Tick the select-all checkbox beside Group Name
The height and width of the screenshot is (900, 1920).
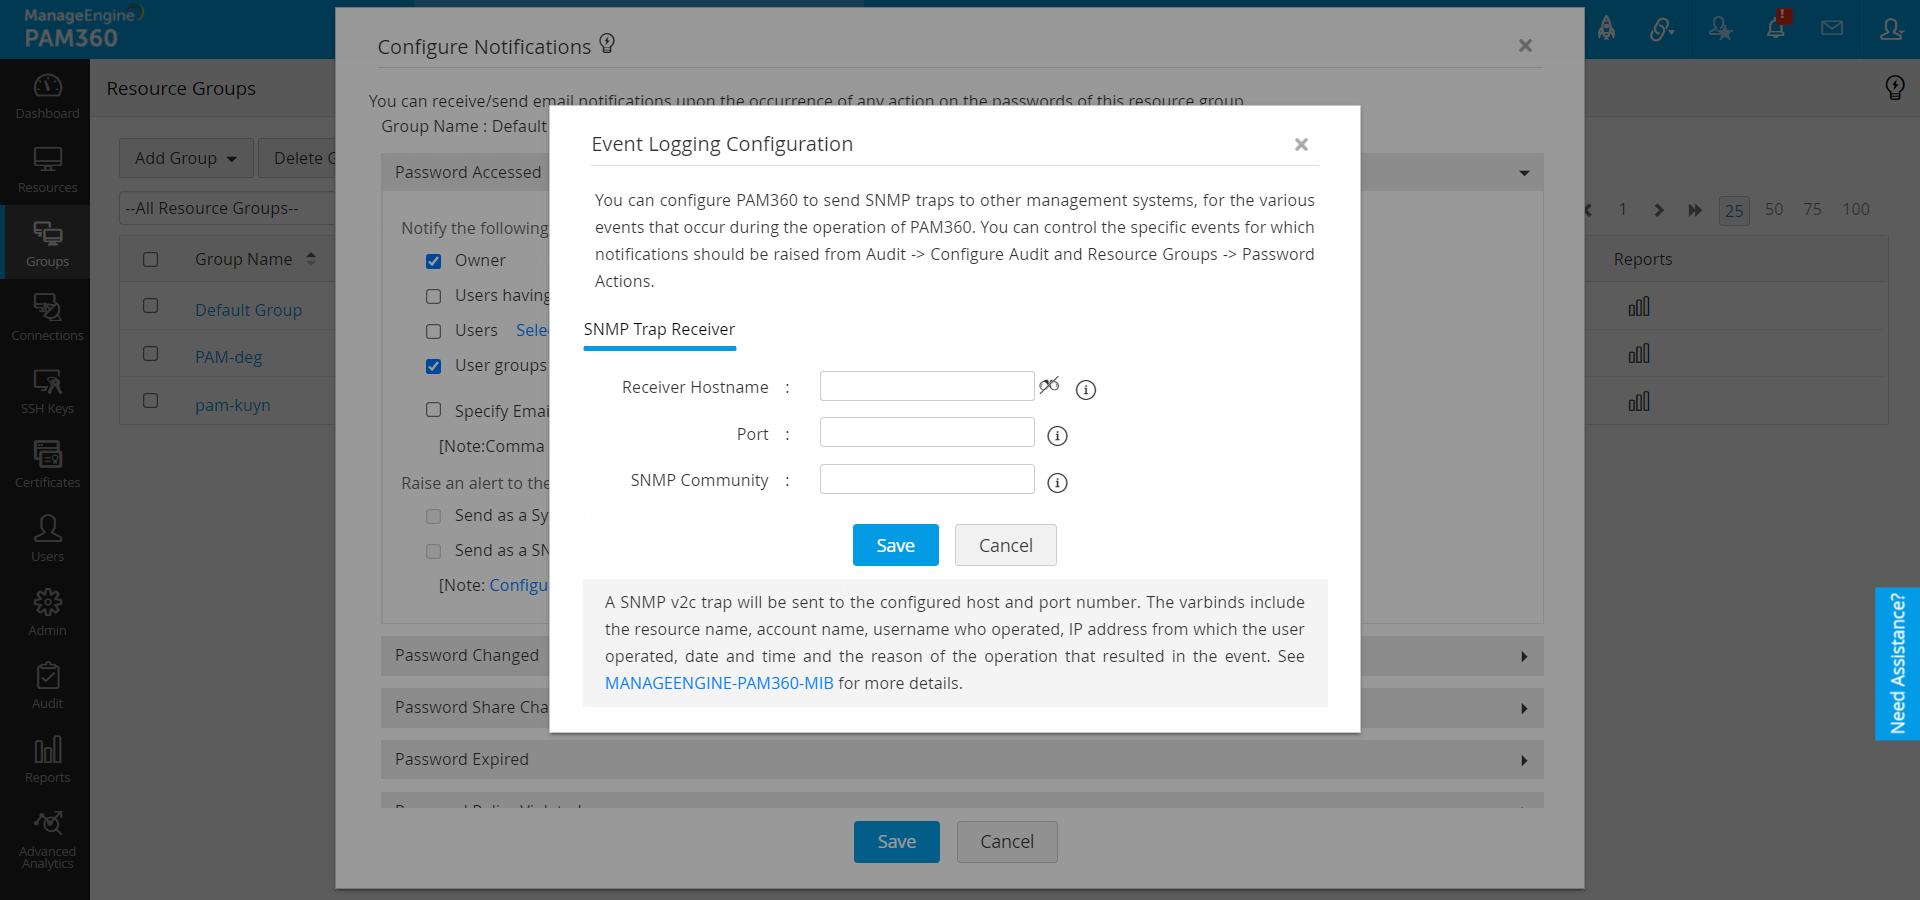click(150, 259)
